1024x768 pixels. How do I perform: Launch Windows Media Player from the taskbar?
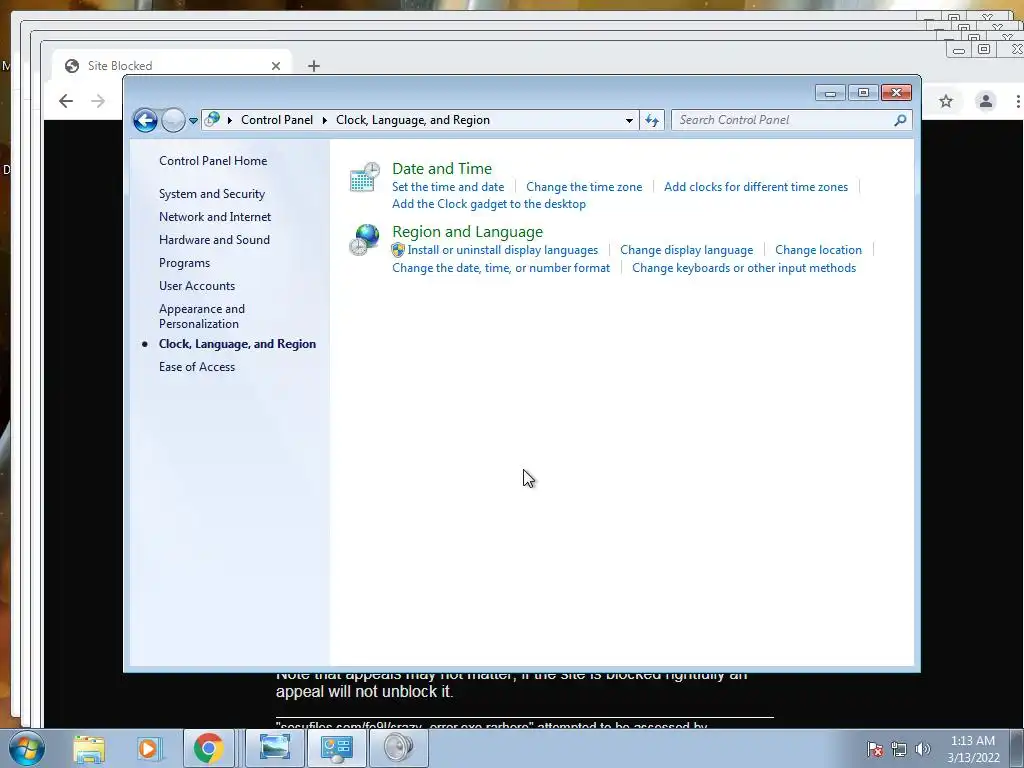pos(148,748)
